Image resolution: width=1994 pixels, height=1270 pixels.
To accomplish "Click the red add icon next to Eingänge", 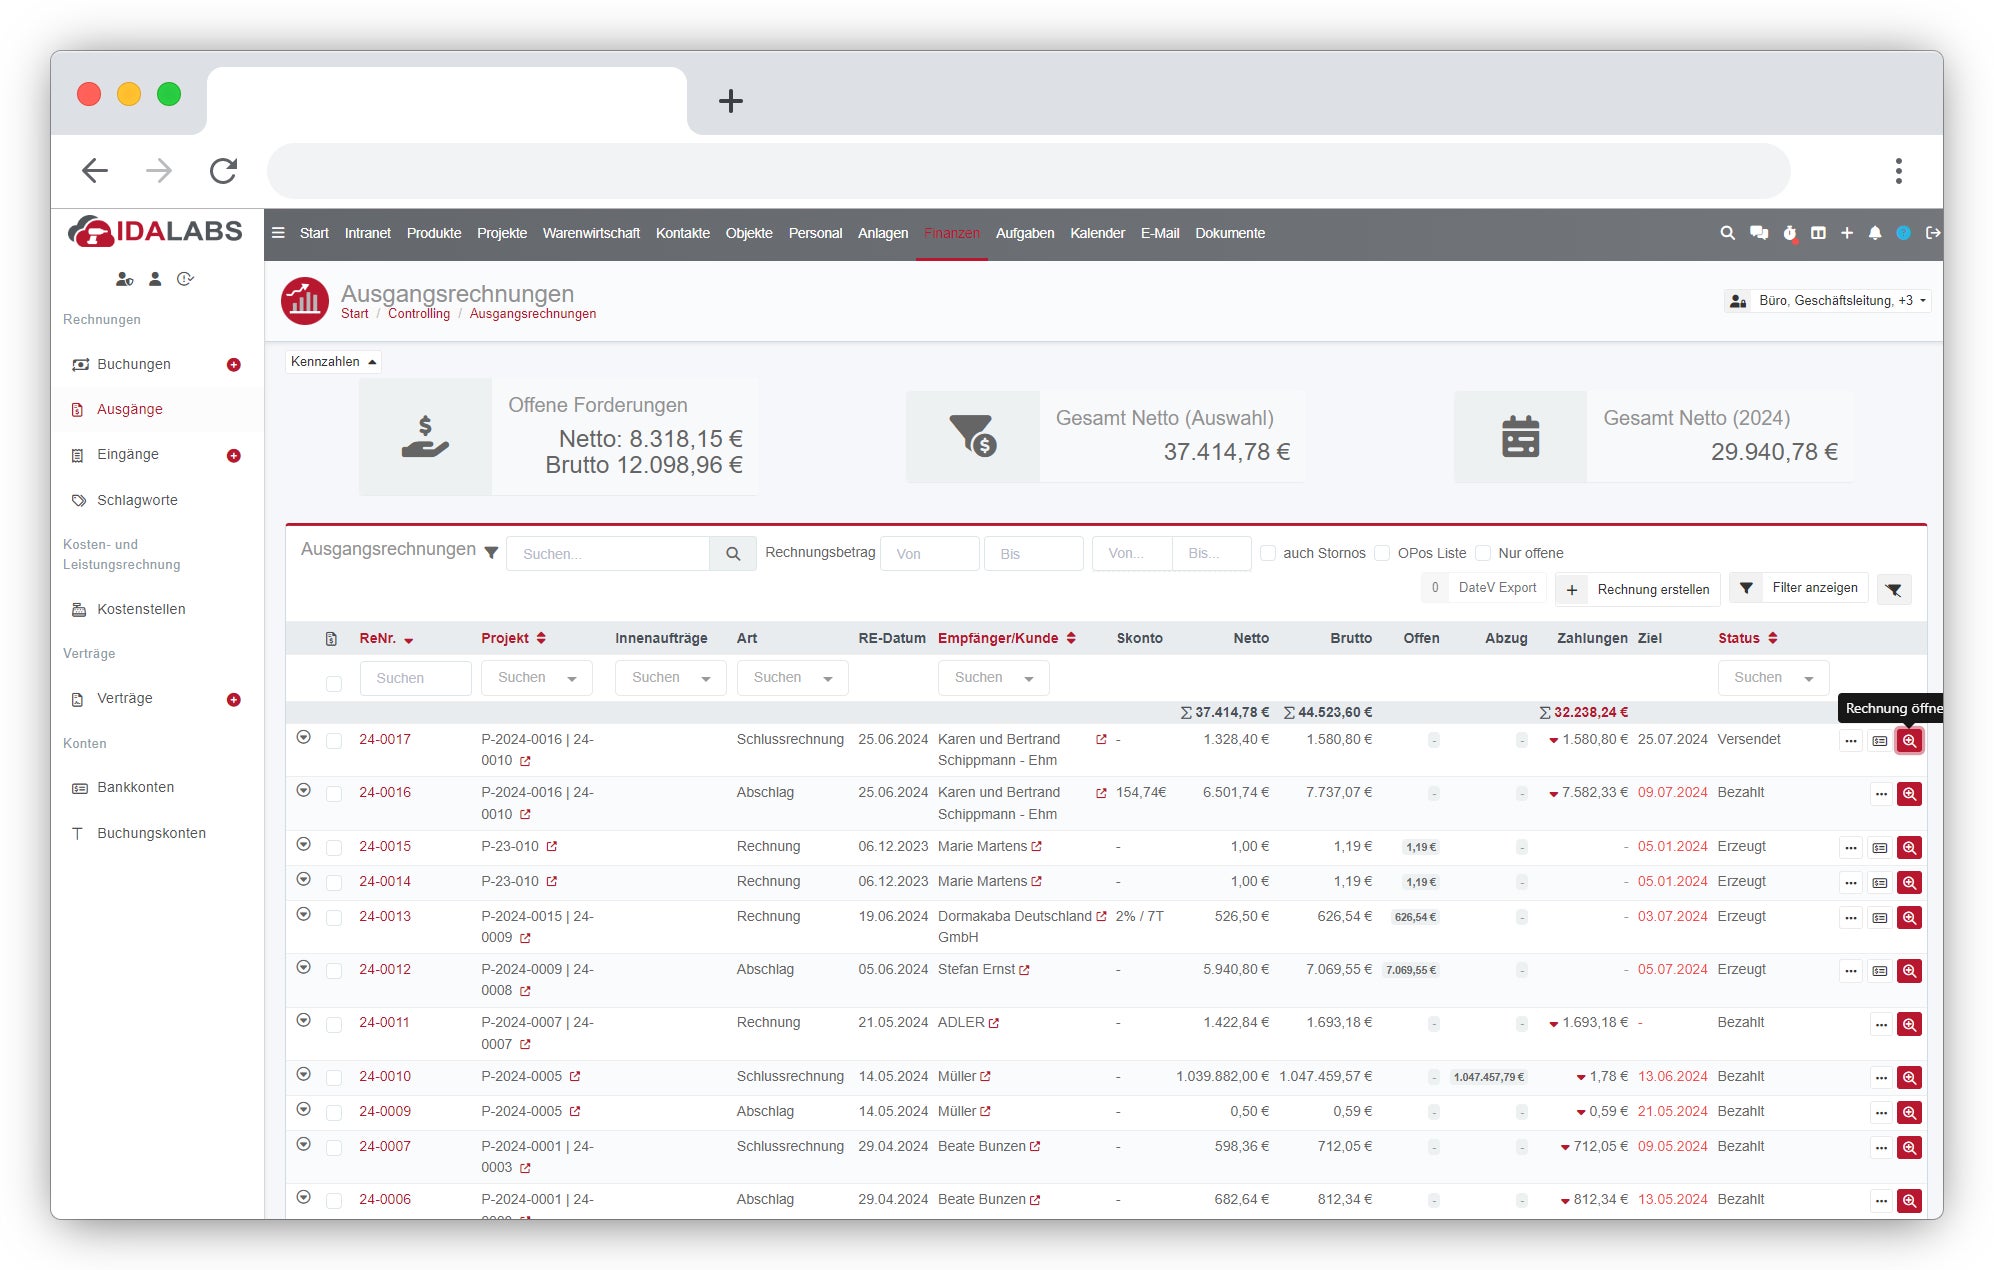I will click(x=234, y=456).
